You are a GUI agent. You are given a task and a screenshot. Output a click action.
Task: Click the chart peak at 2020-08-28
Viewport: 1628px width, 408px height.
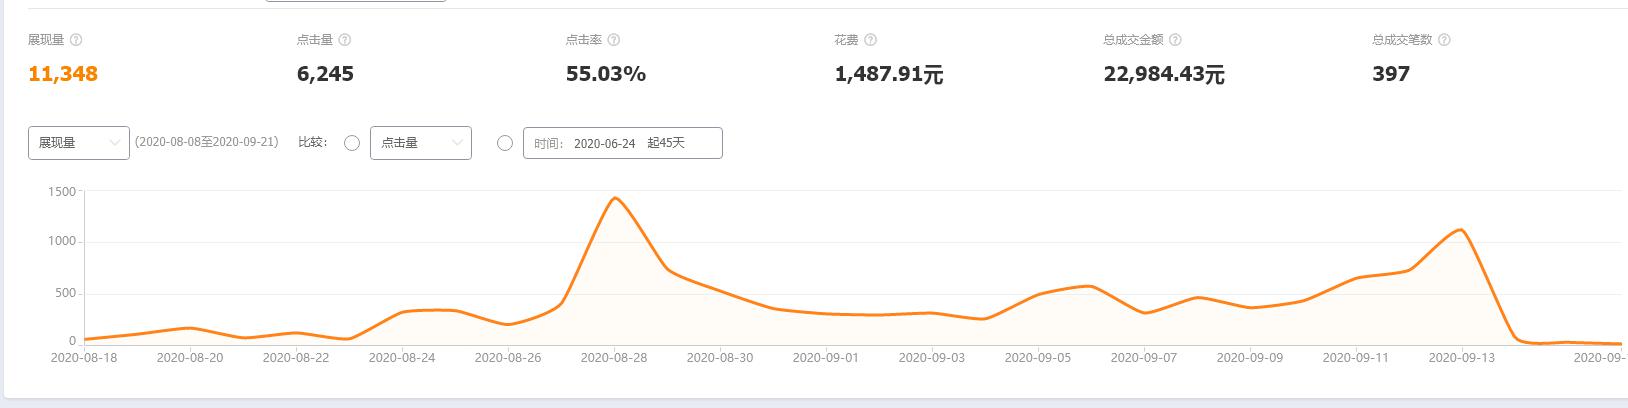[x=615, y=198]
